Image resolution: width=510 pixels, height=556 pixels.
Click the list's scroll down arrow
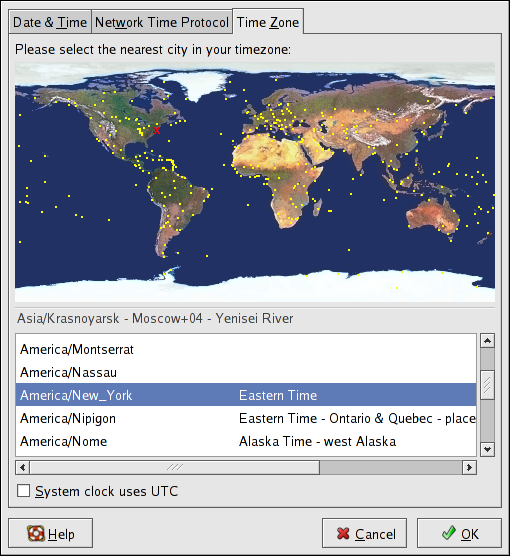click(487, 450)
